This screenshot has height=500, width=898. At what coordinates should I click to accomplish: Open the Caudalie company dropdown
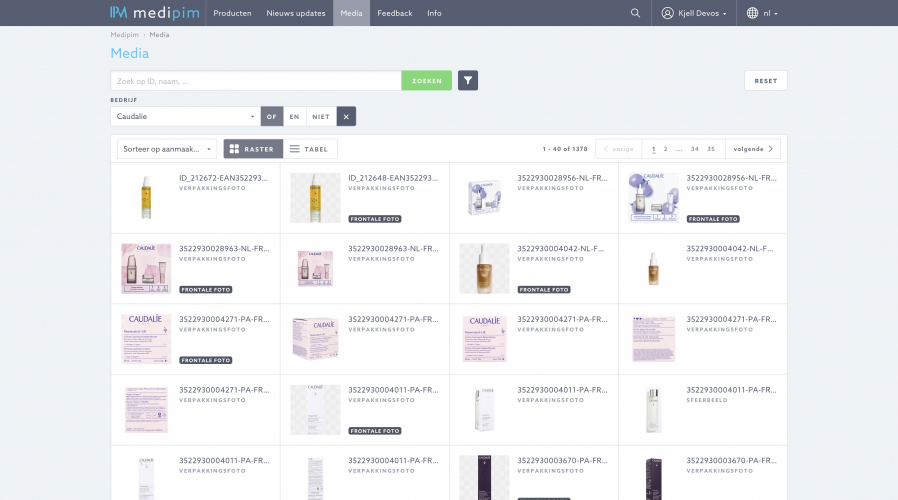pyautogui.click(x=185, y=116)
